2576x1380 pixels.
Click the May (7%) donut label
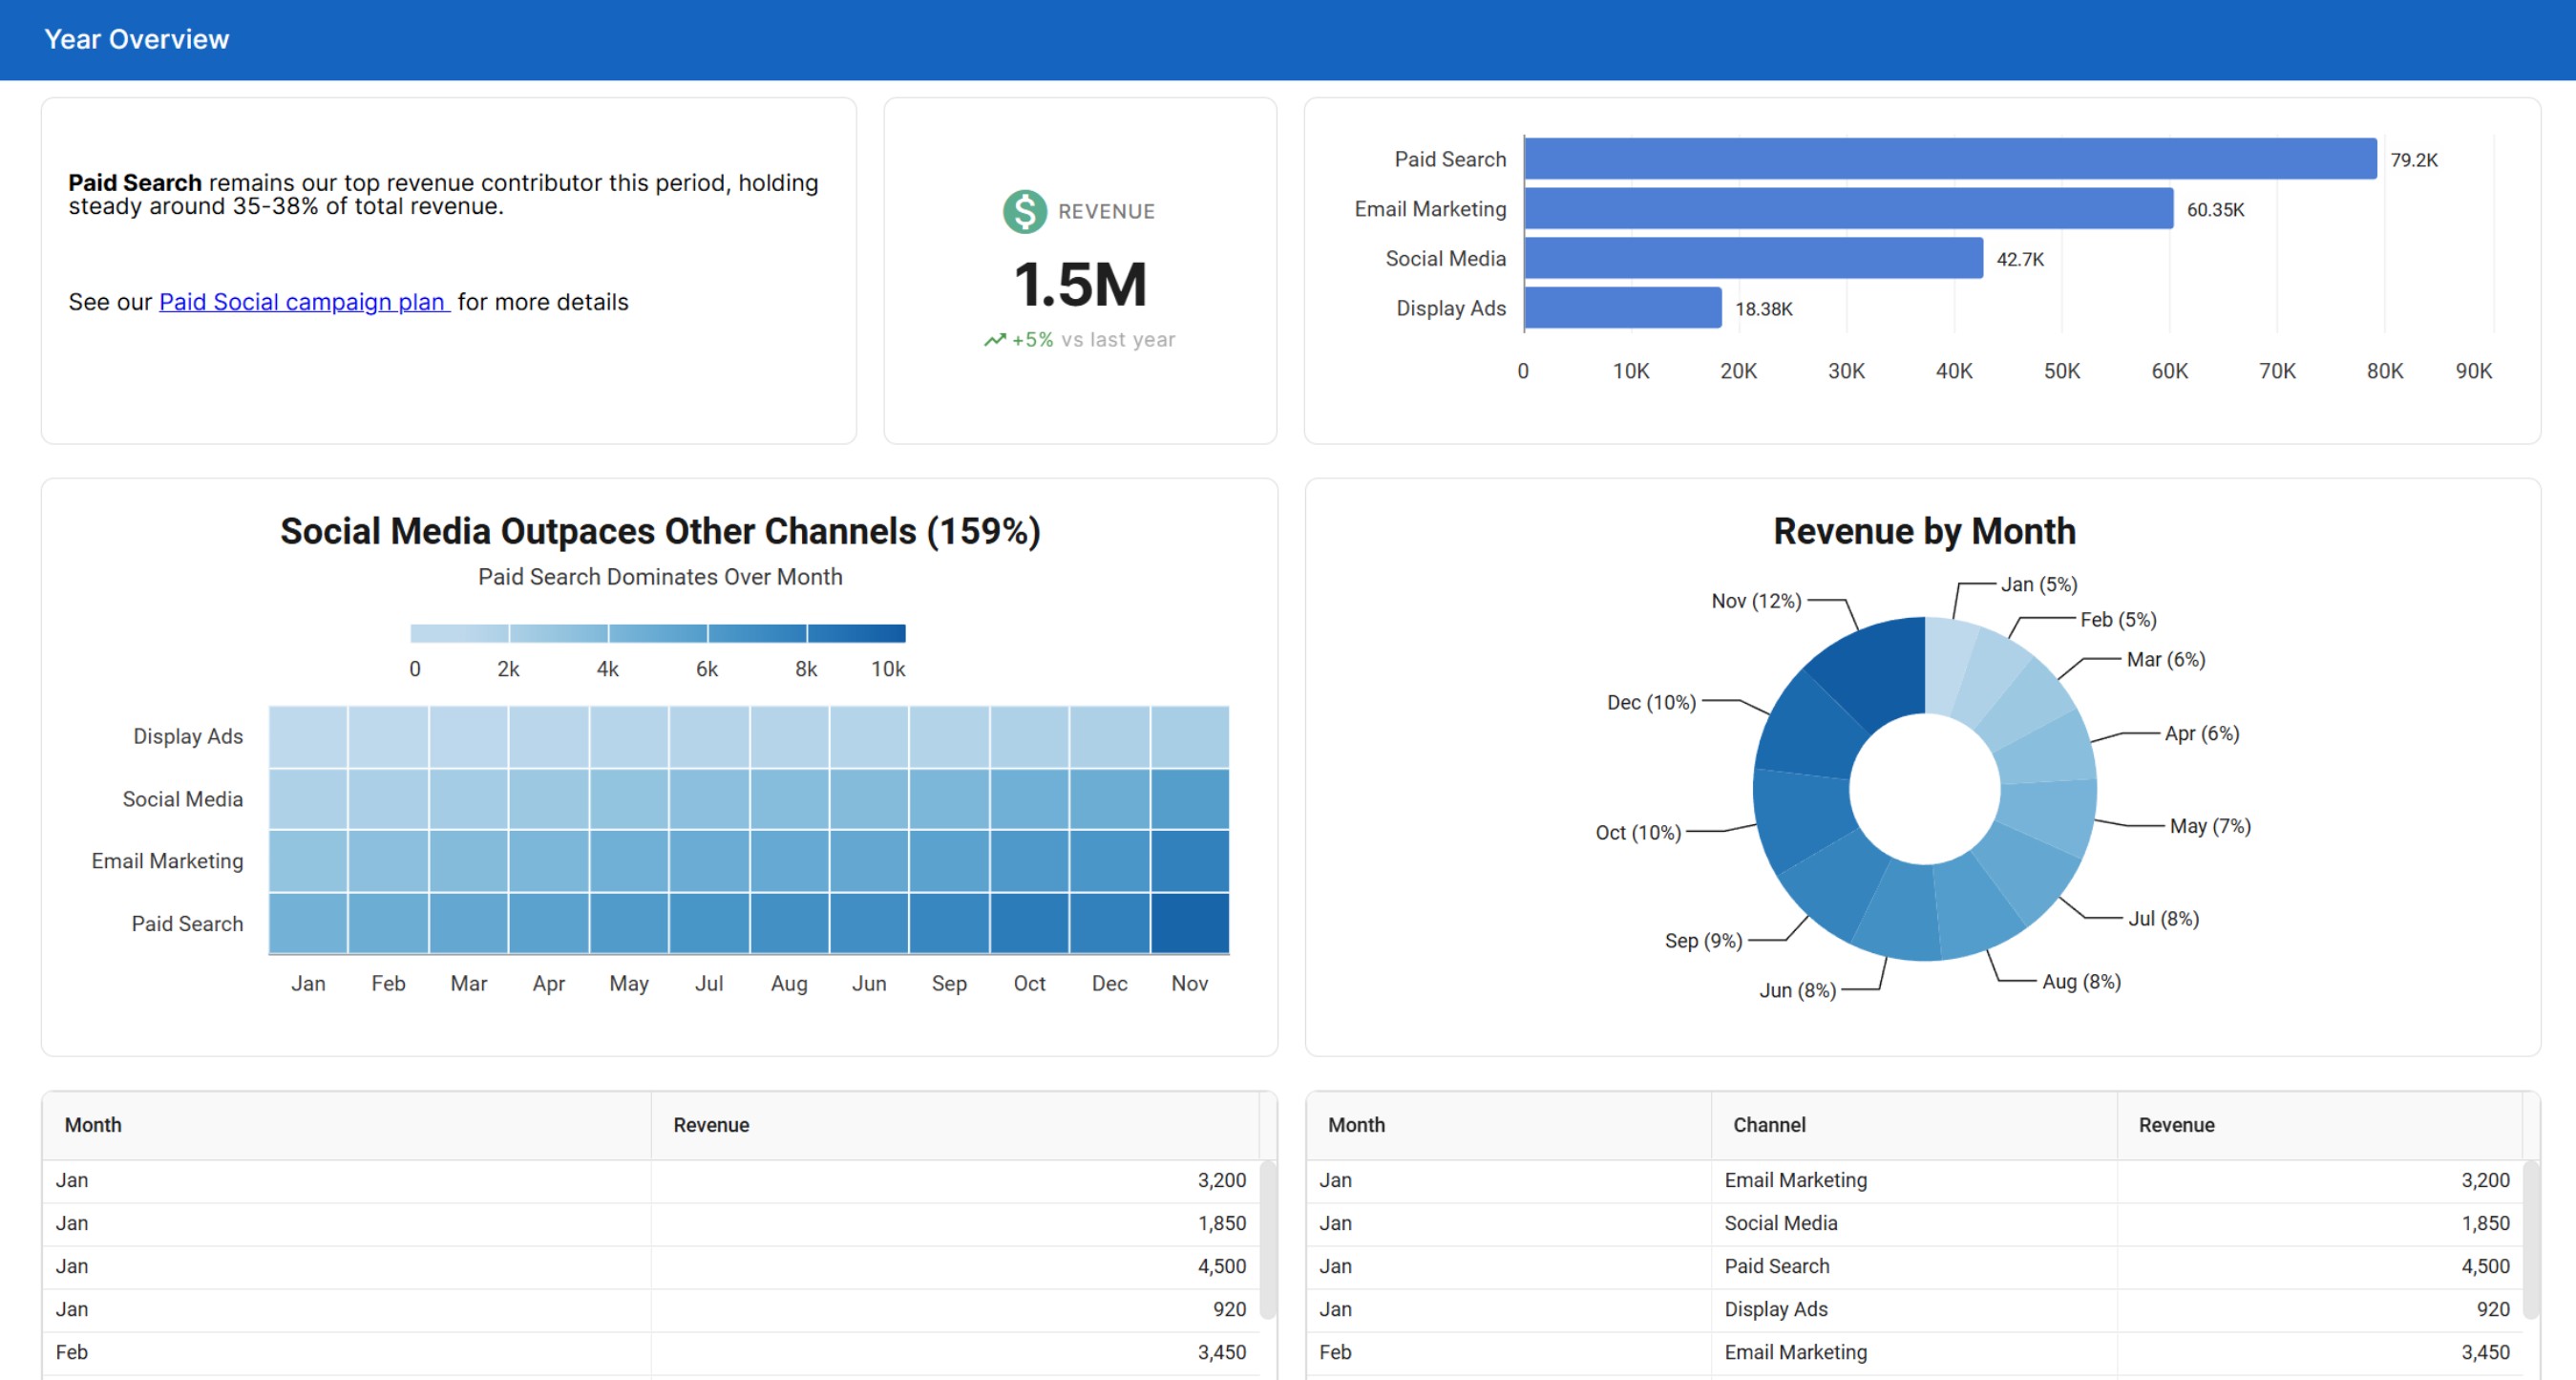(2210, 826)
